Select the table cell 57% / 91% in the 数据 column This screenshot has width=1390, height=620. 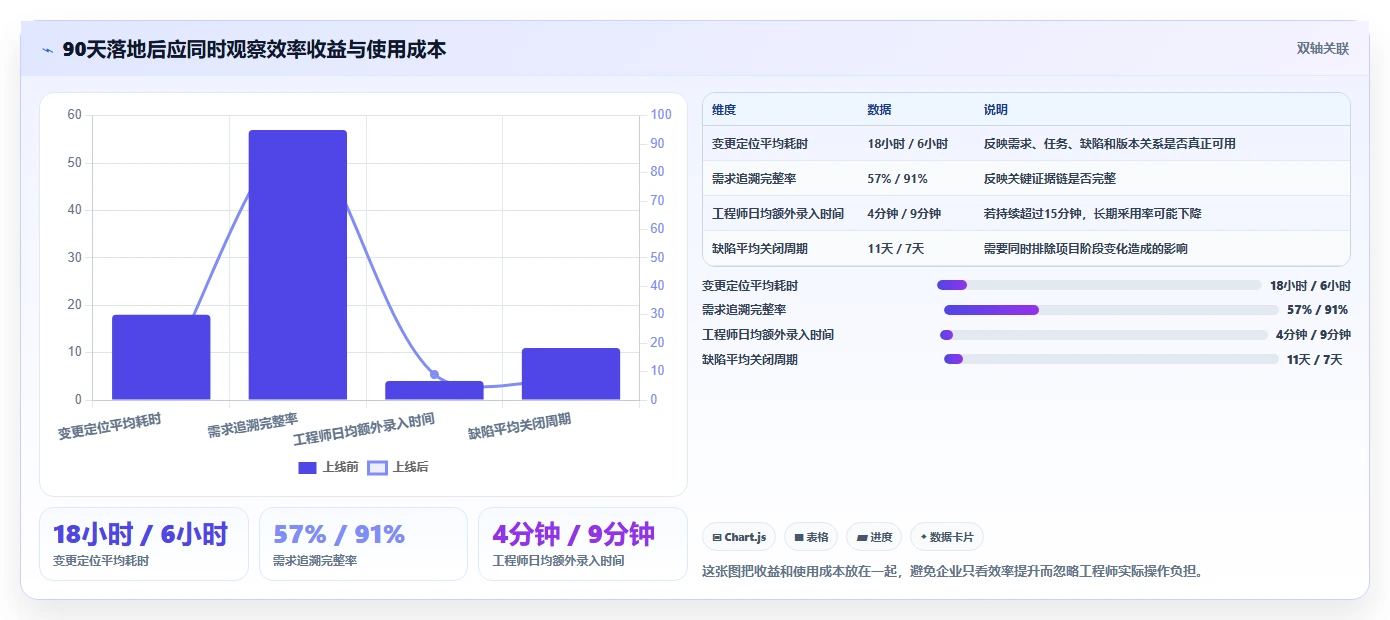tap(898, 179)
